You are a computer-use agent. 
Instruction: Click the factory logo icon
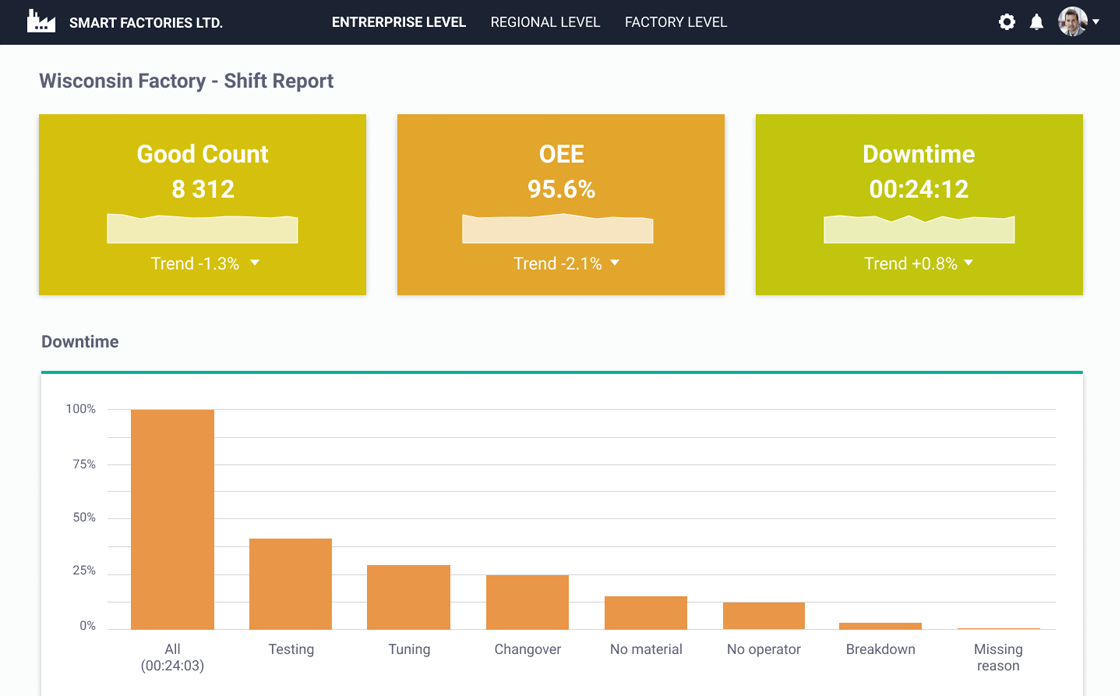[41, 22]
